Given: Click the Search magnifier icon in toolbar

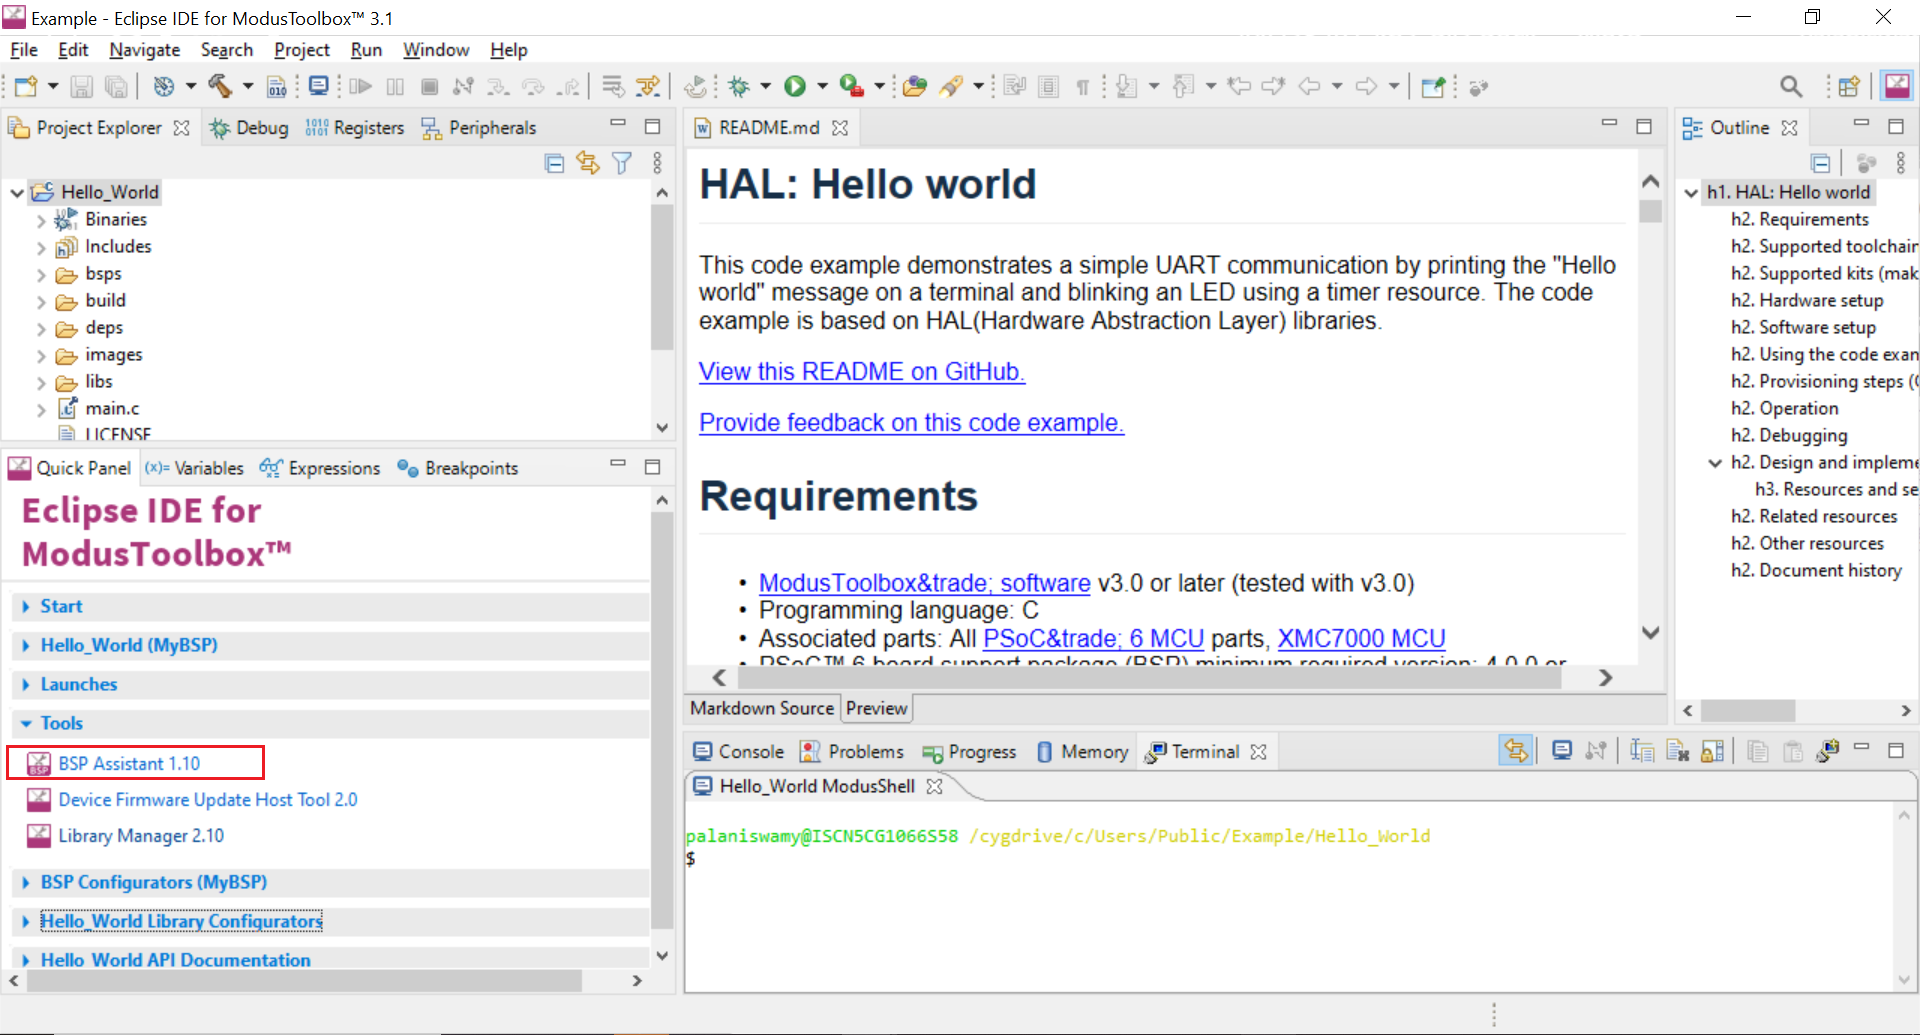Looking at the screenshot, I should coord(1791,87).
